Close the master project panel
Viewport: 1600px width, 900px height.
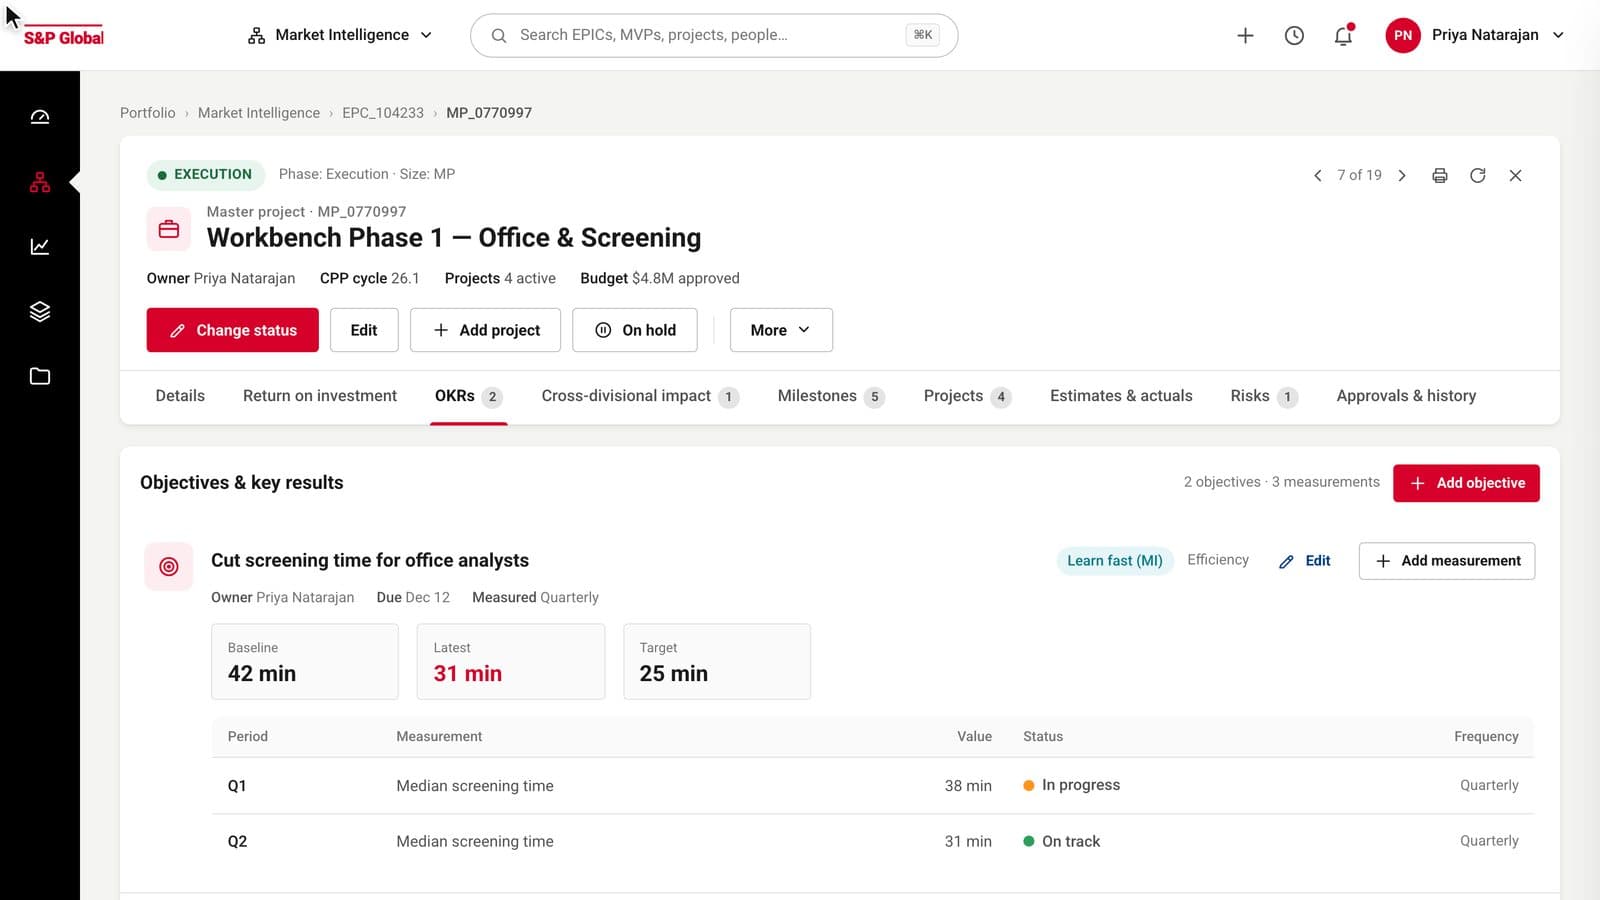tap(1516, 175)
